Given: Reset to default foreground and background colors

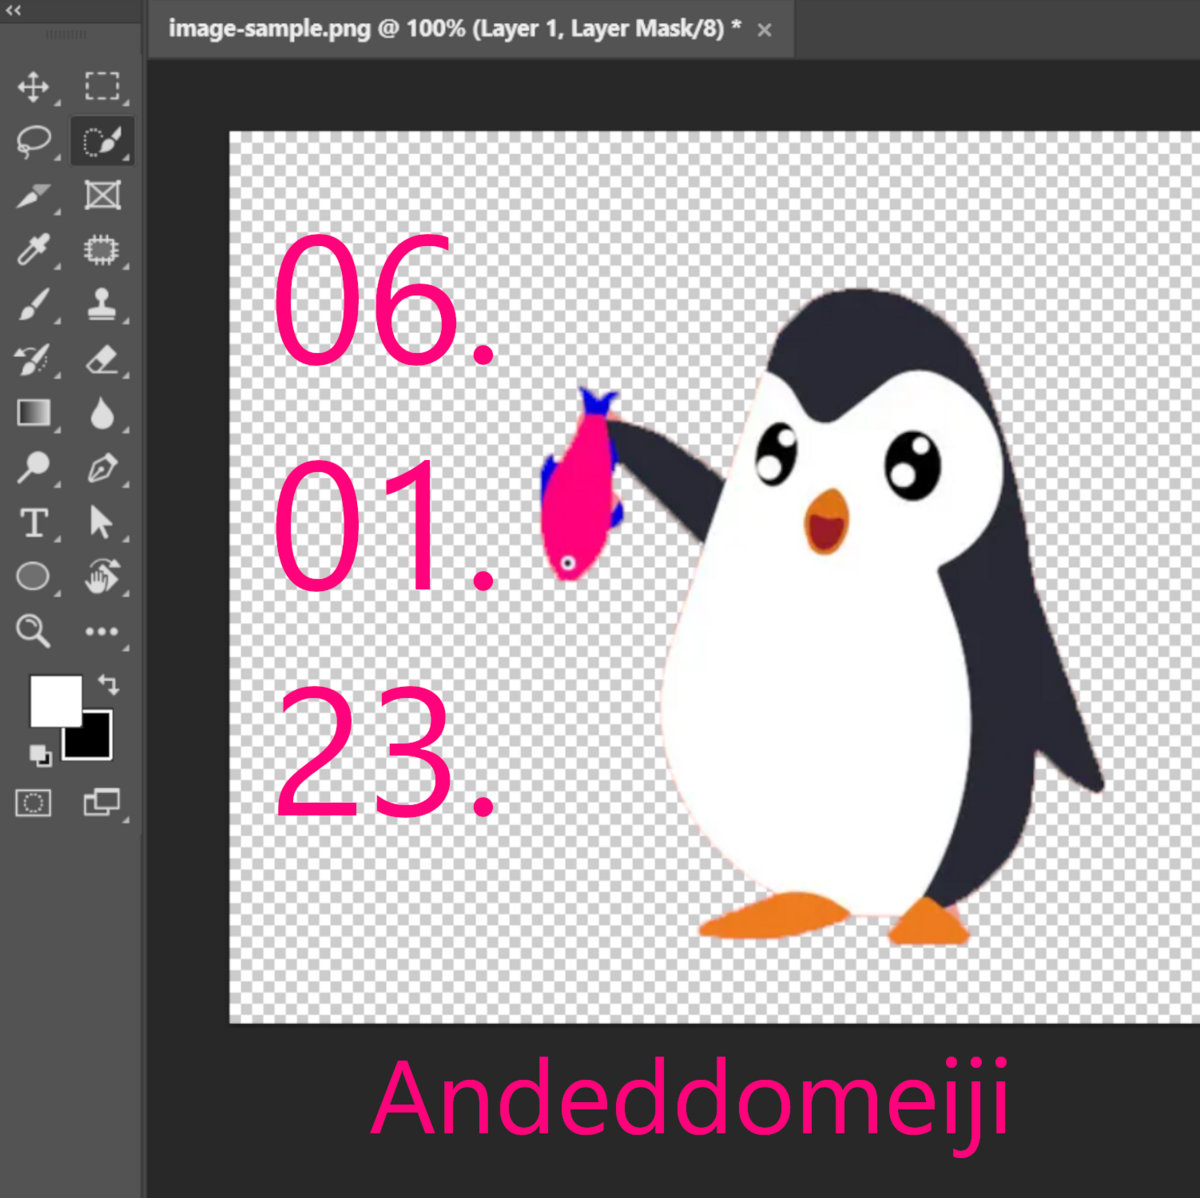Looking at the screenshot, I should pos(39,755).
